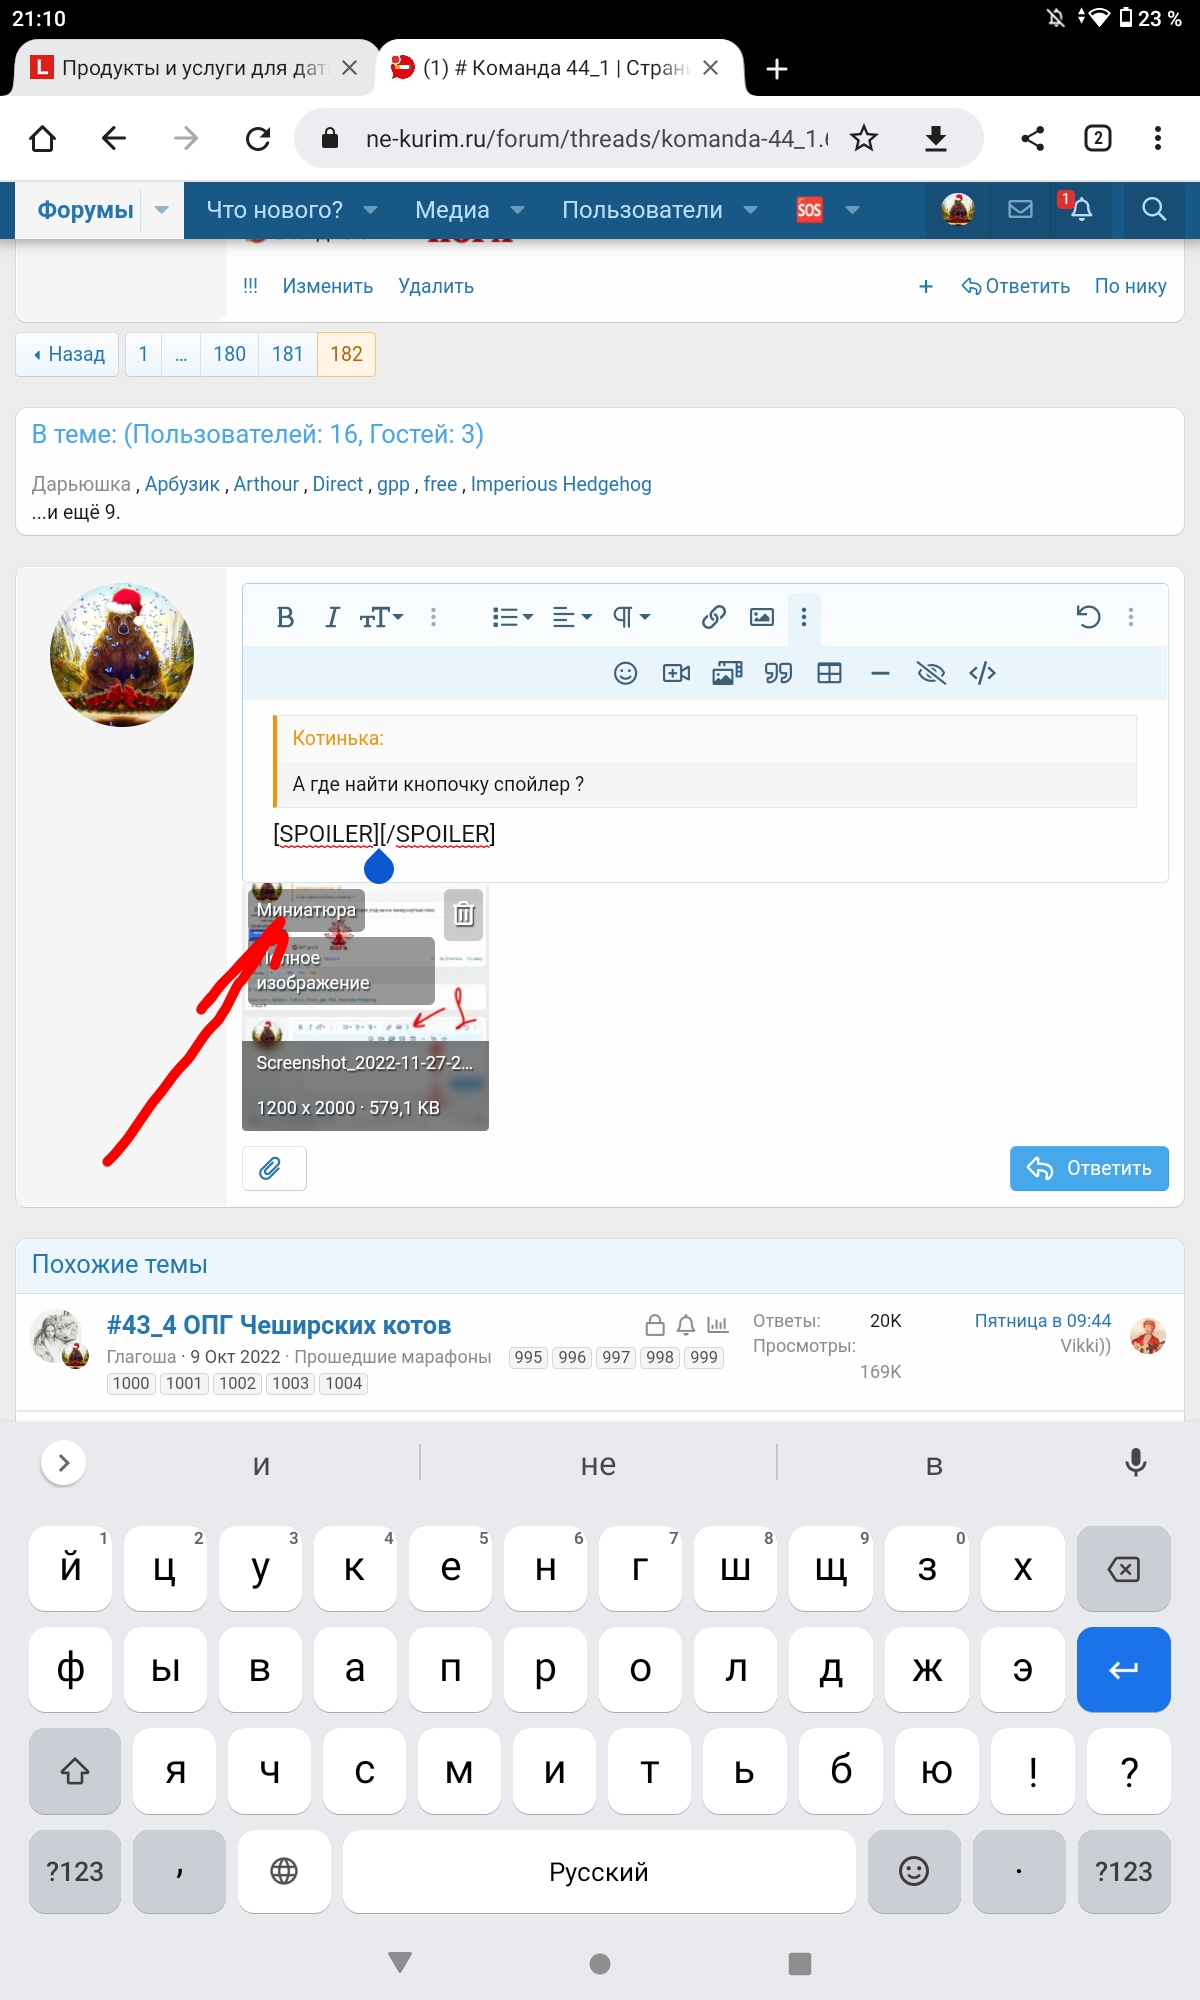This screenshot has height=2000, width=1200.
Task: Toggle the keyboard shift key
Action: point(75,1771)
